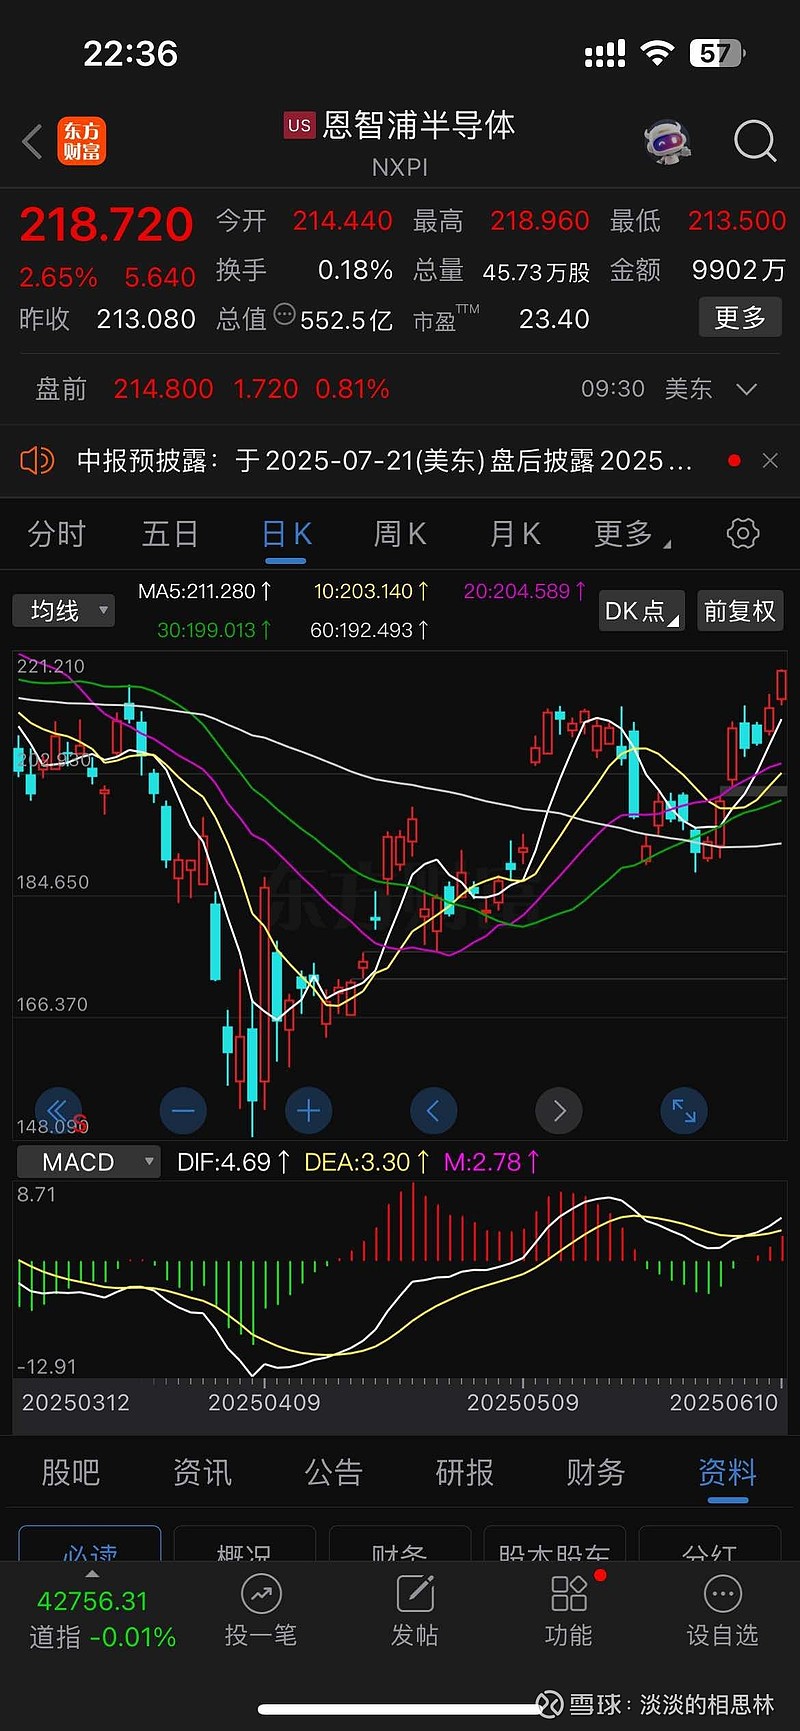Select the 日K tab
Viewport: 800px width, 1731px height.
coord(286,534)
